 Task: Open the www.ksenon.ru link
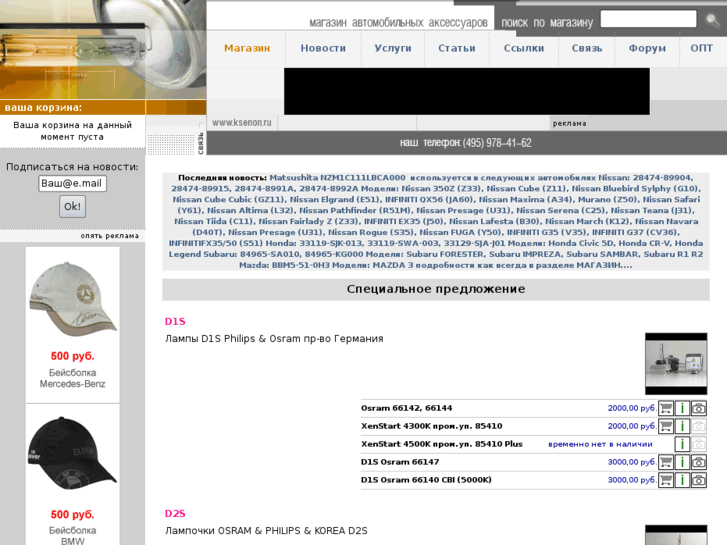point(242,123)
